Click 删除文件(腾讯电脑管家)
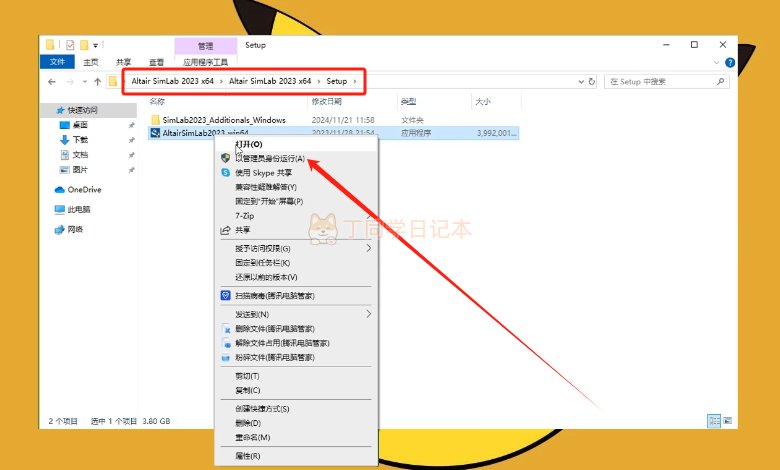 point(275,329)
